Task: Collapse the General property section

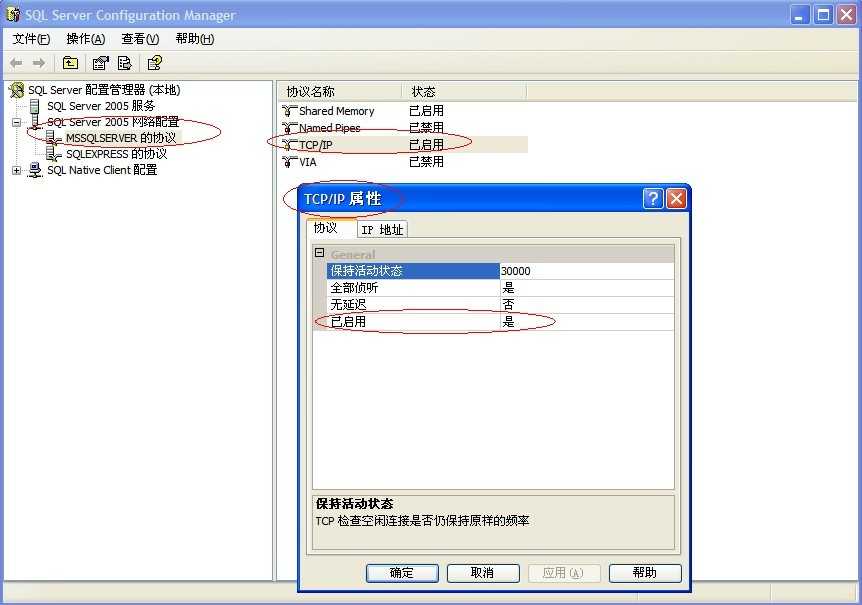Action: click(x=319, y=253)
